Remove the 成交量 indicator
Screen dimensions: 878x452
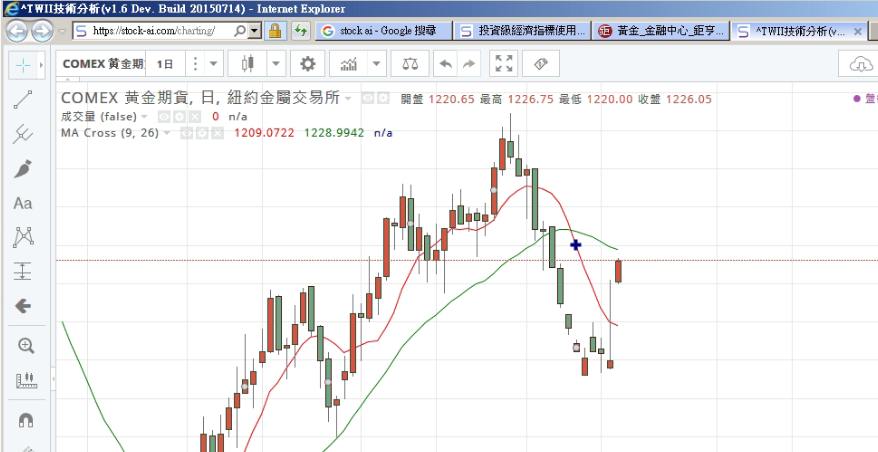(x=194, y=117)
